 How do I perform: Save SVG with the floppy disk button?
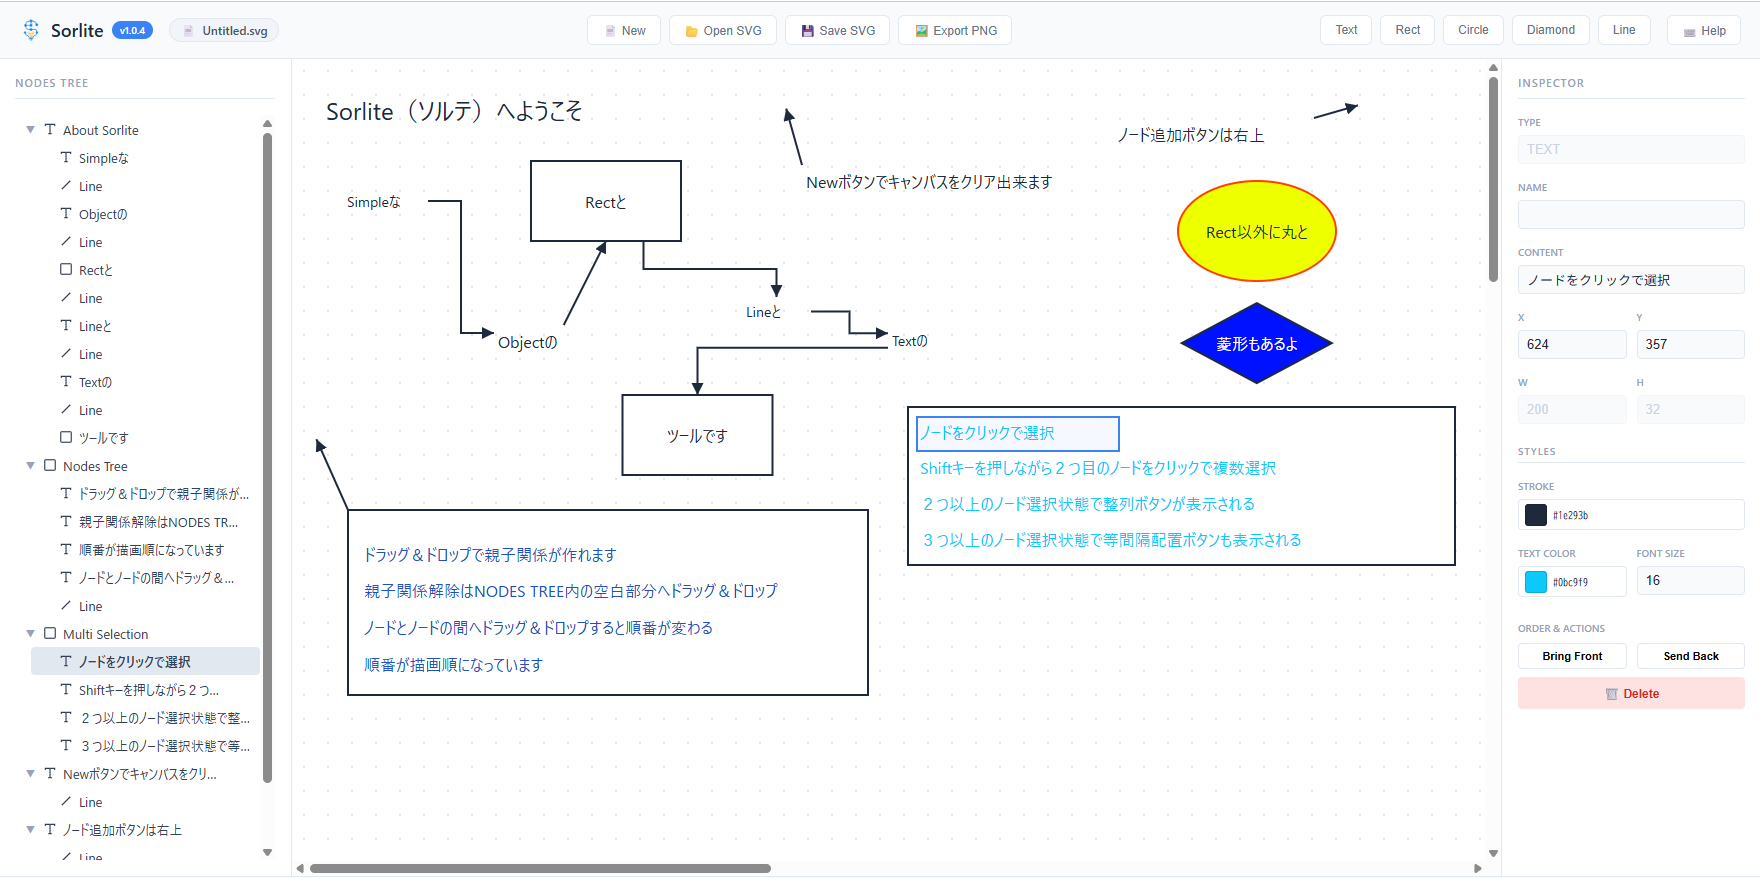[x=837, y=30]
